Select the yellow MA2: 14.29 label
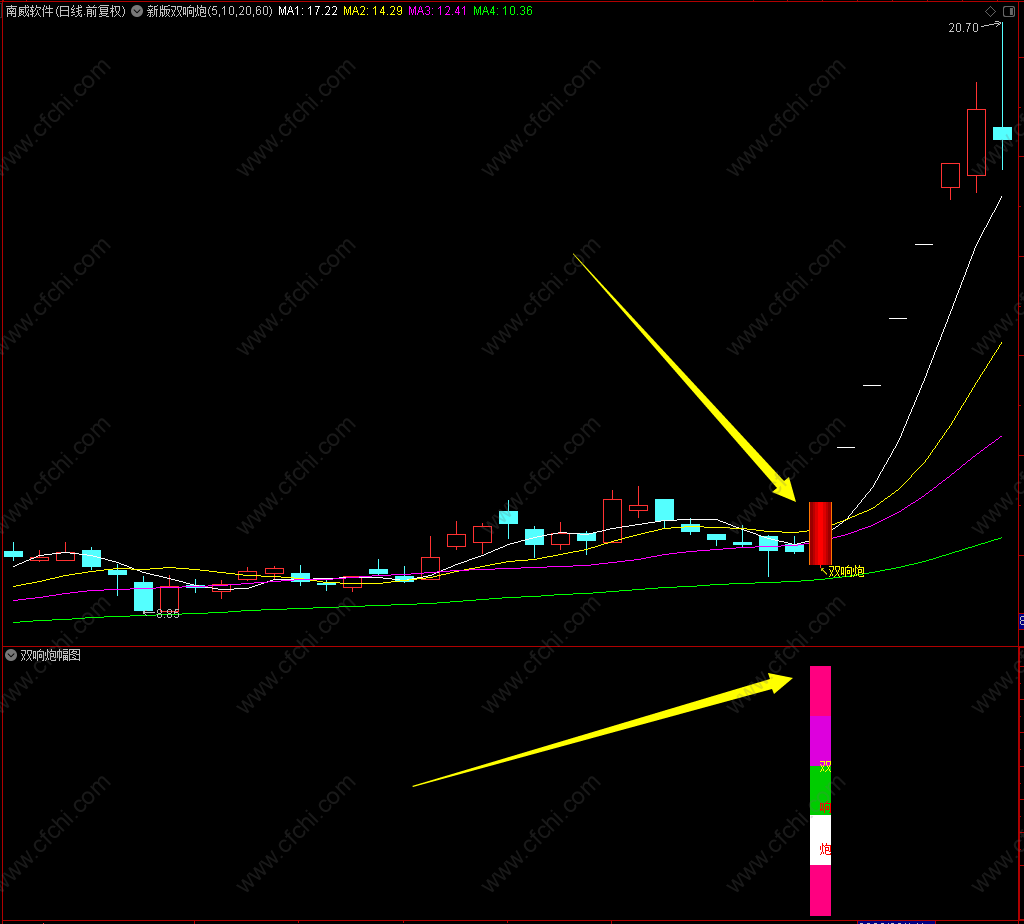This screenshot has height=924, width=1024. coord(373,11)
